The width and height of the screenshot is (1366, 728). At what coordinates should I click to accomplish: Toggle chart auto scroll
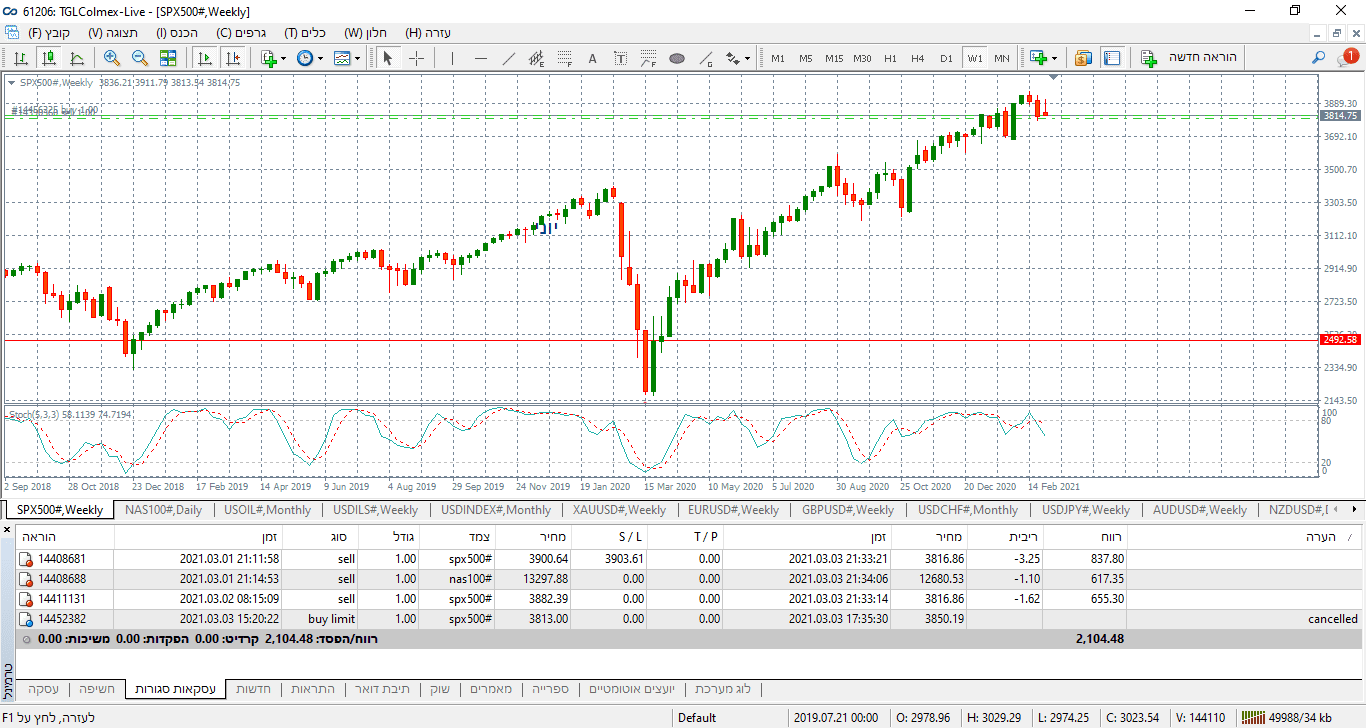point(204,58)
